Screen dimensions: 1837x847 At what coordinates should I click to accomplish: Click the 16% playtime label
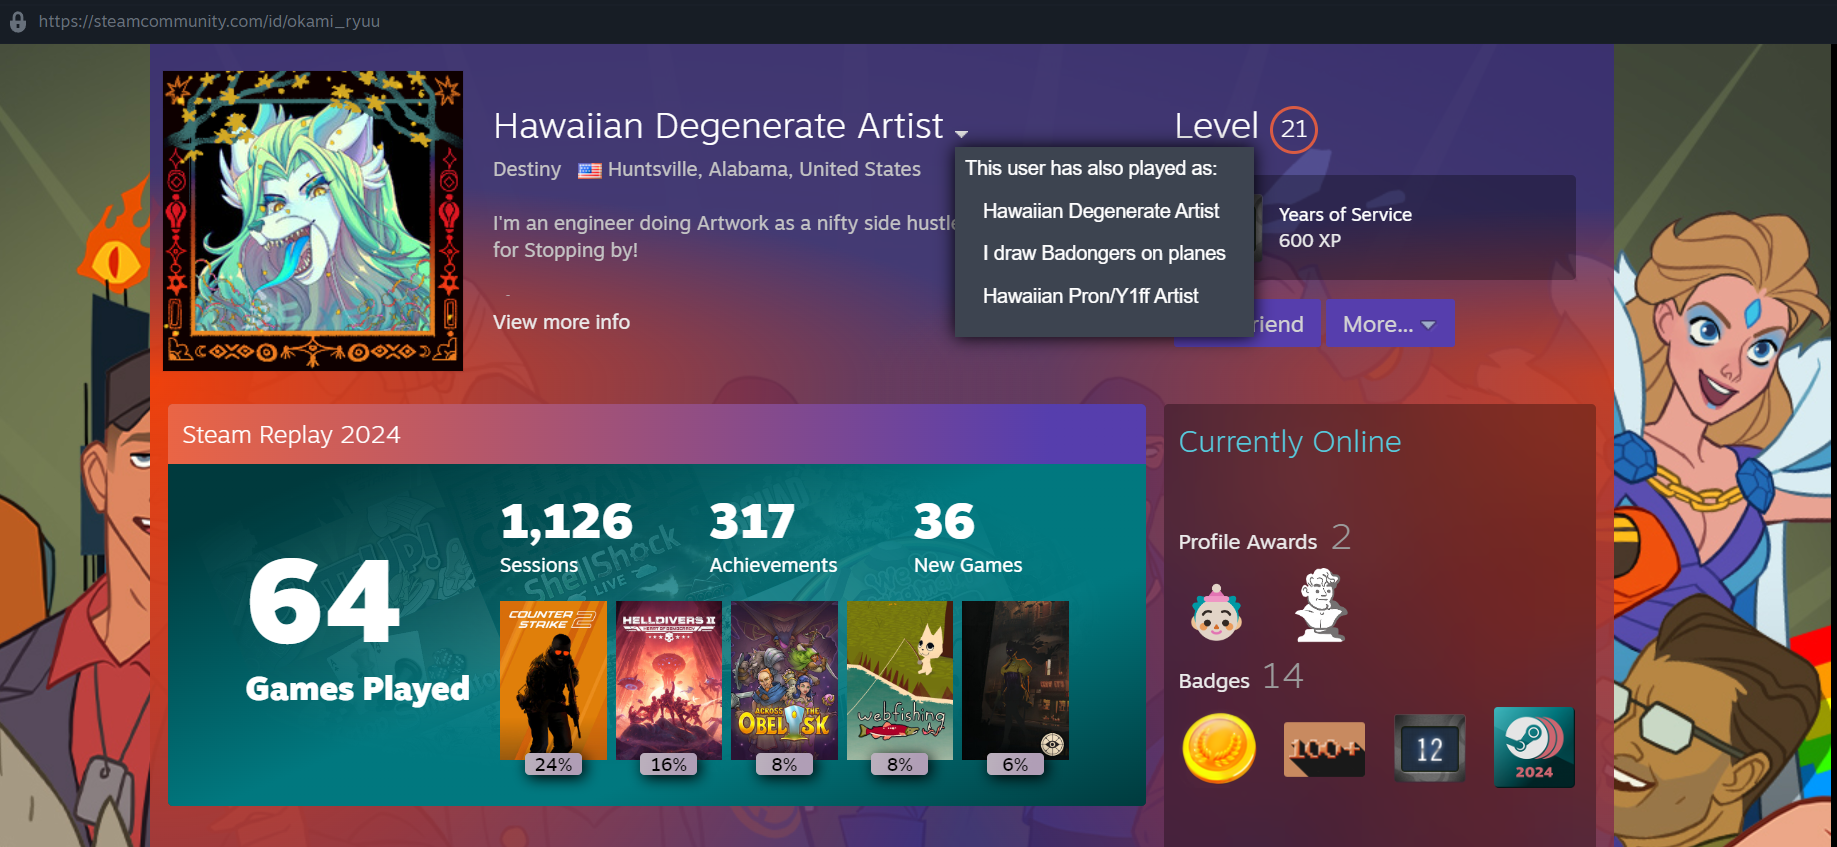(x=669, y=764)
